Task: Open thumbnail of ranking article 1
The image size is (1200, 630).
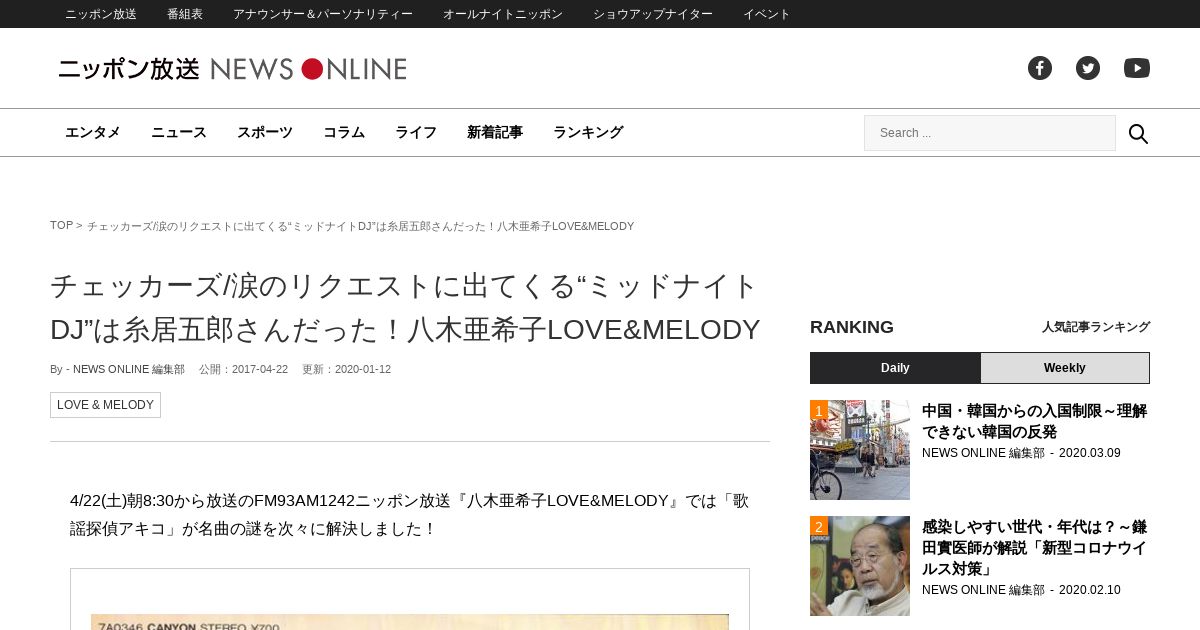Action: tap(860, 450)
